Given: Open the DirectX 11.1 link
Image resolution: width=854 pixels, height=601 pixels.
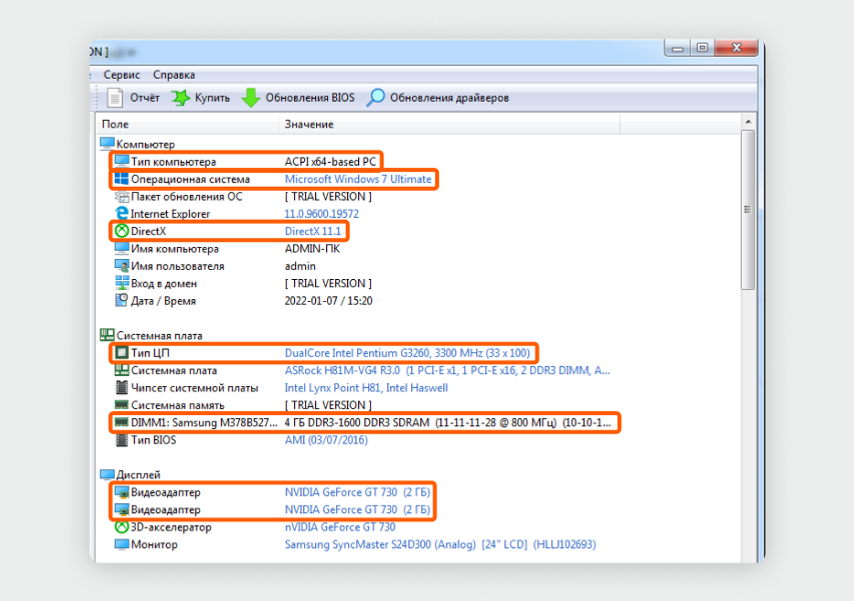Looking at the screenshot, I should (313, 231).
